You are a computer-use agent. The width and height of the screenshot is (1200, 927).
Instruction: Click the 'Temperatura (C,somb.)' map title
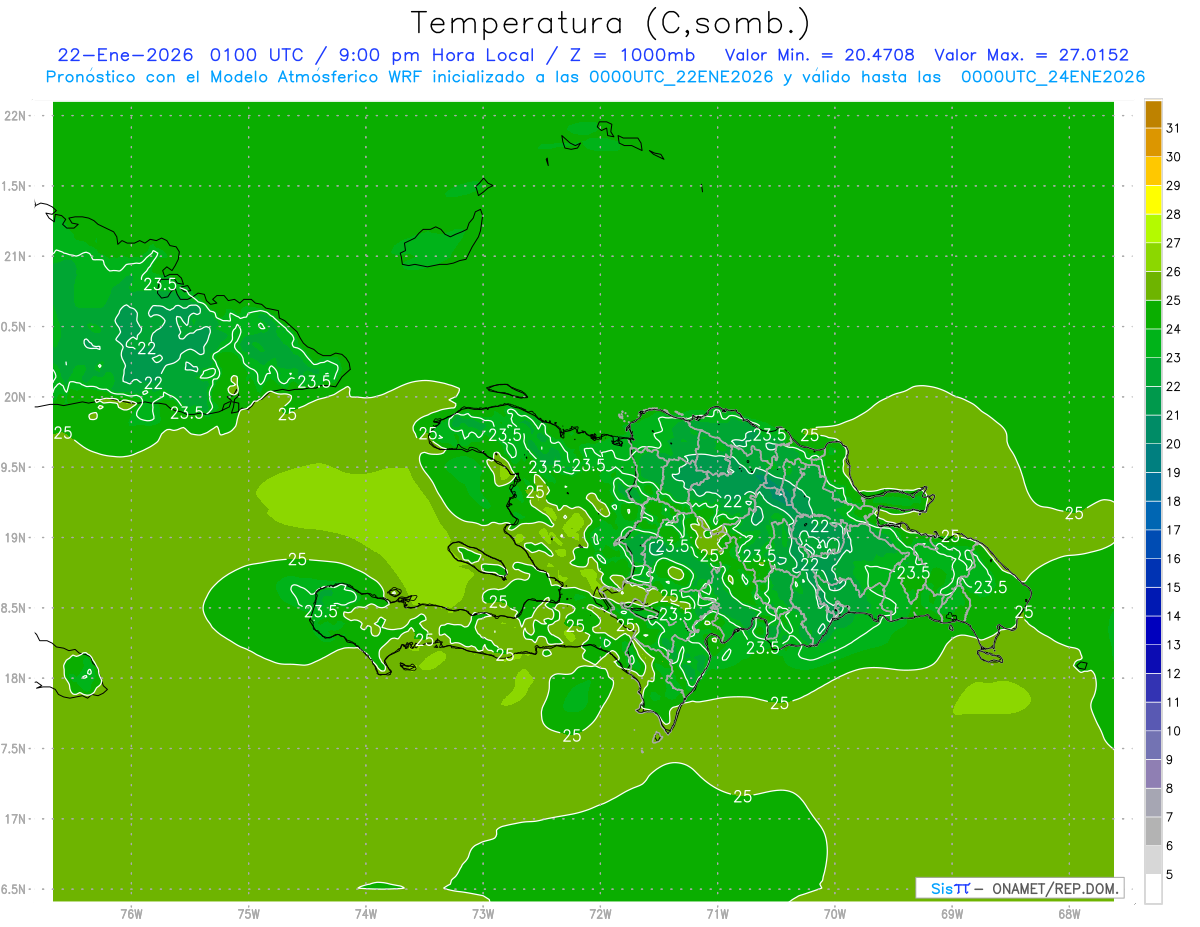[610, 23]
